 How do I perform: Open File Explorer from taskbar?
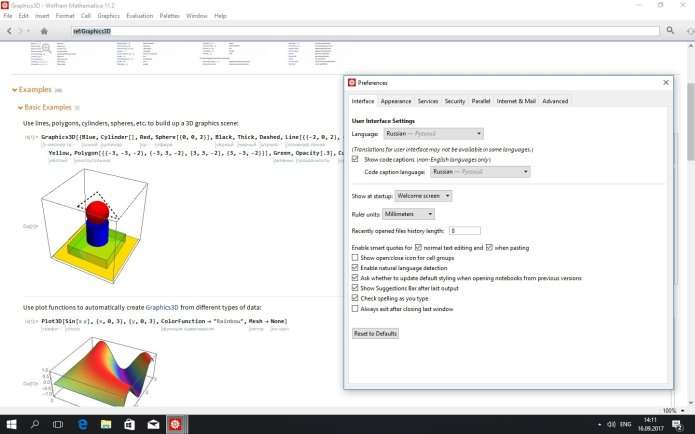click(x=106, y=424)
